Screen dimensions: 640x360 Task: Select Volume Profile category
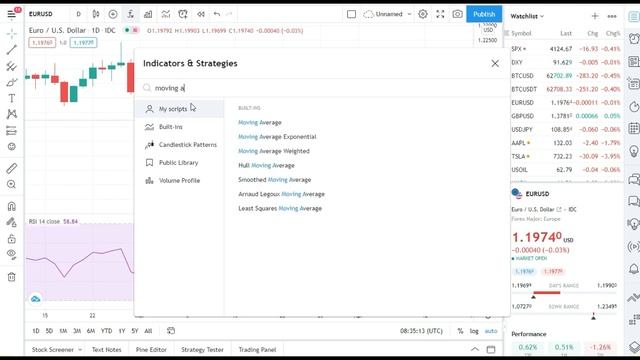tap(180, 181)
